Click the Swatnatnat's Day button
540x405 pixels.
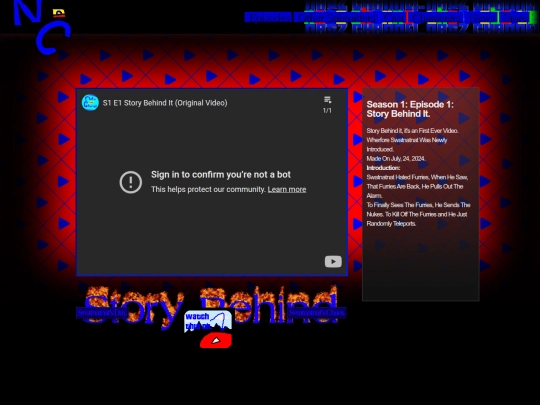pyautogui.click(x=102, y=313)
